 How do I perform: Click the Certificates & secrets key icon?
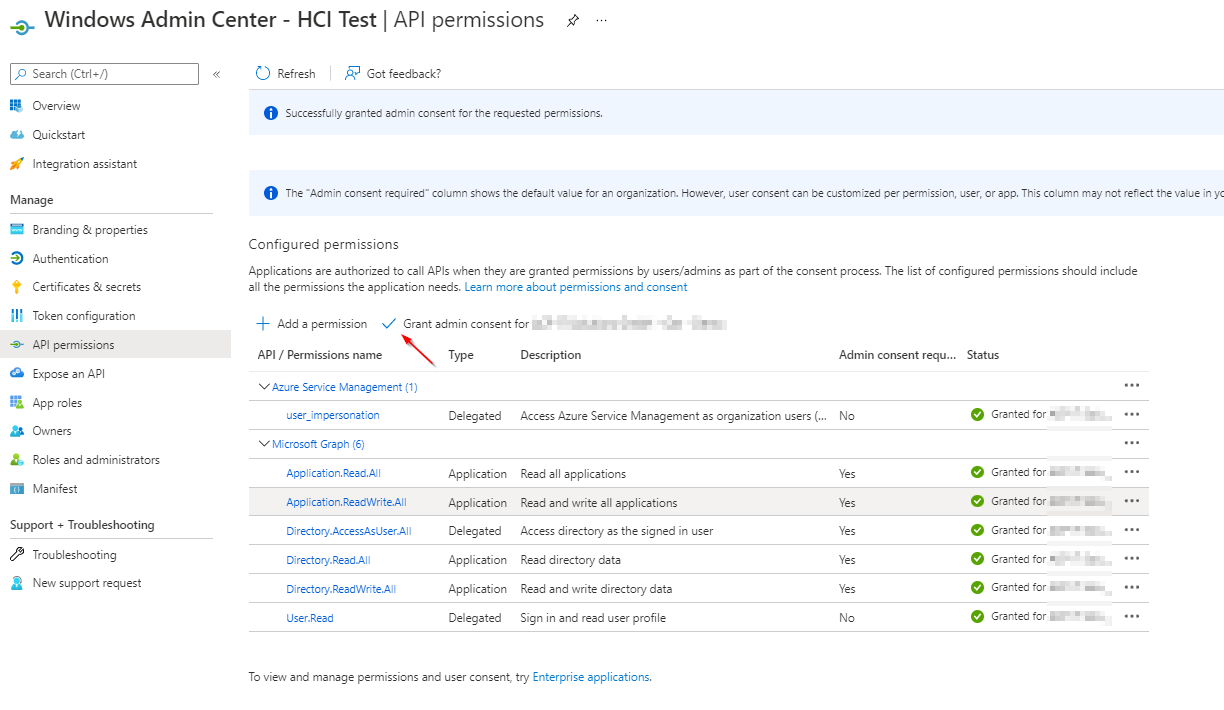[x=17, y=287]
